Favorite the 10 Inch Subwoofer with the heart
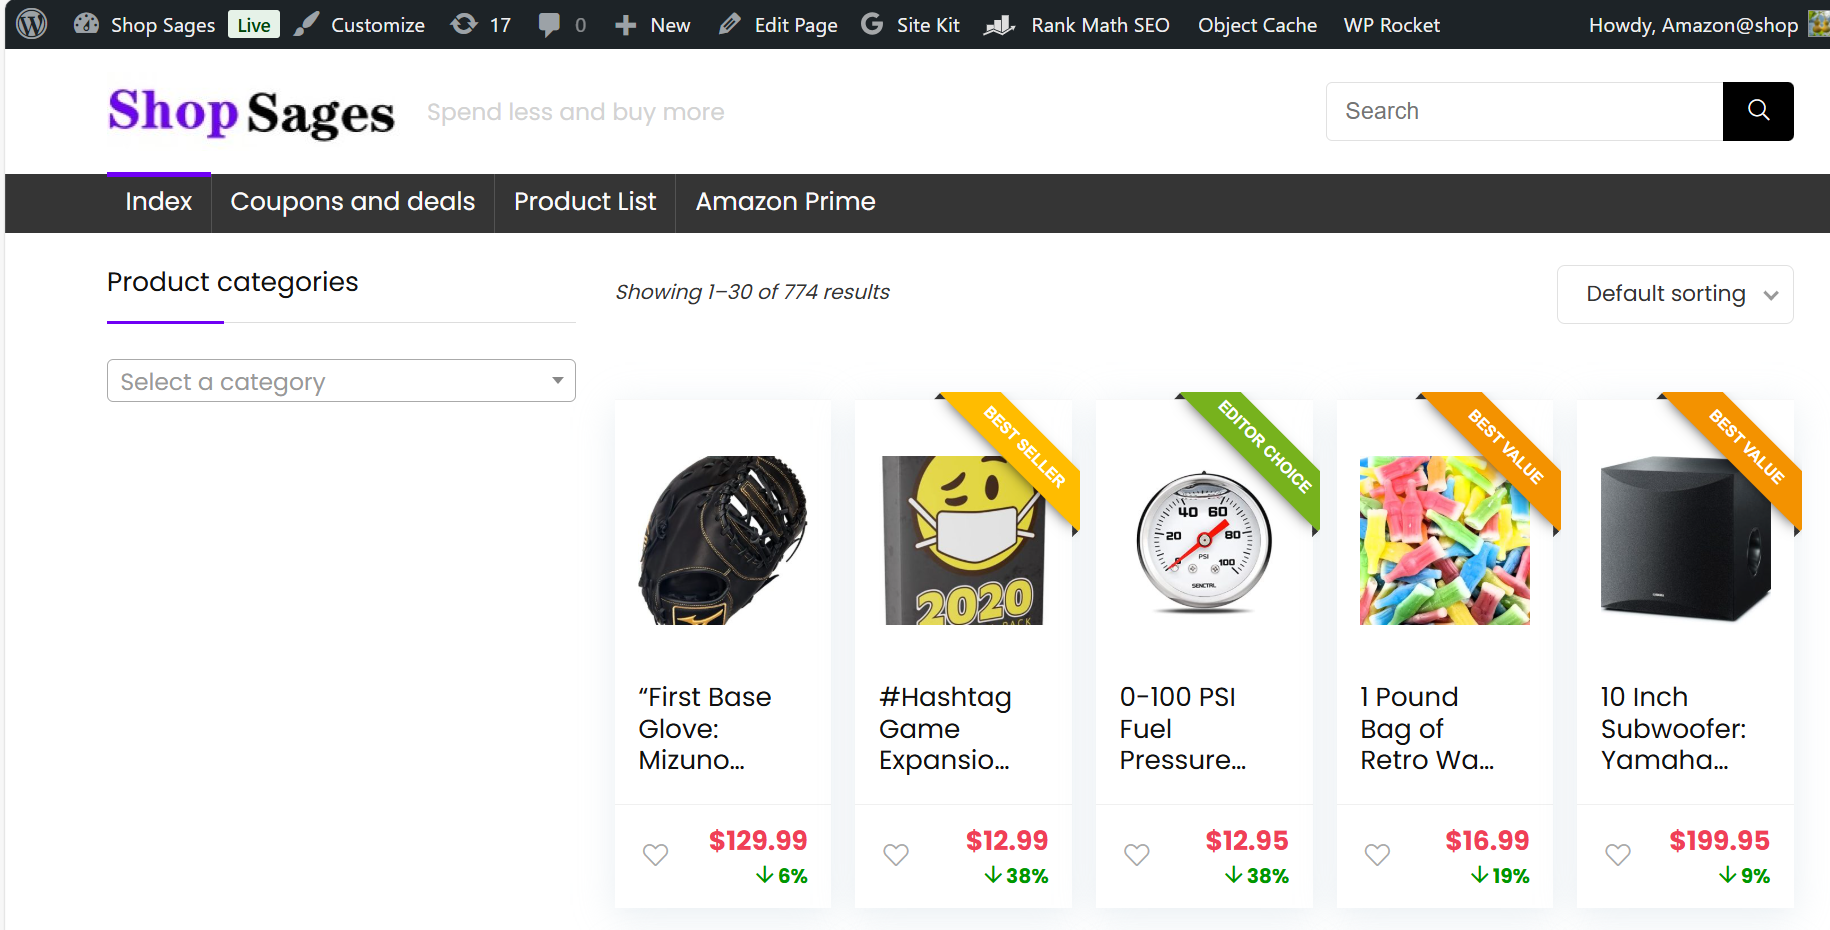1830x930 pixels. pos(1617,855)
